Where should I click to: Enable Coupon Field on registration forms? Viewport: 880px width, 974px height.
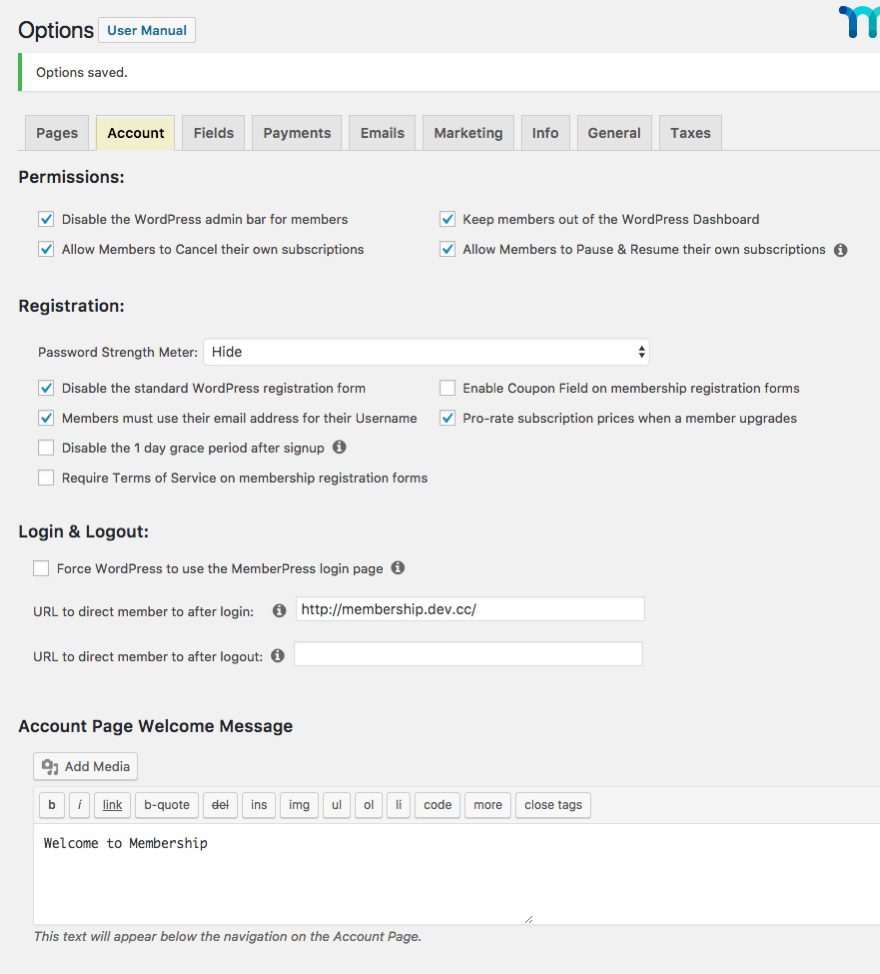pos(446,388)
